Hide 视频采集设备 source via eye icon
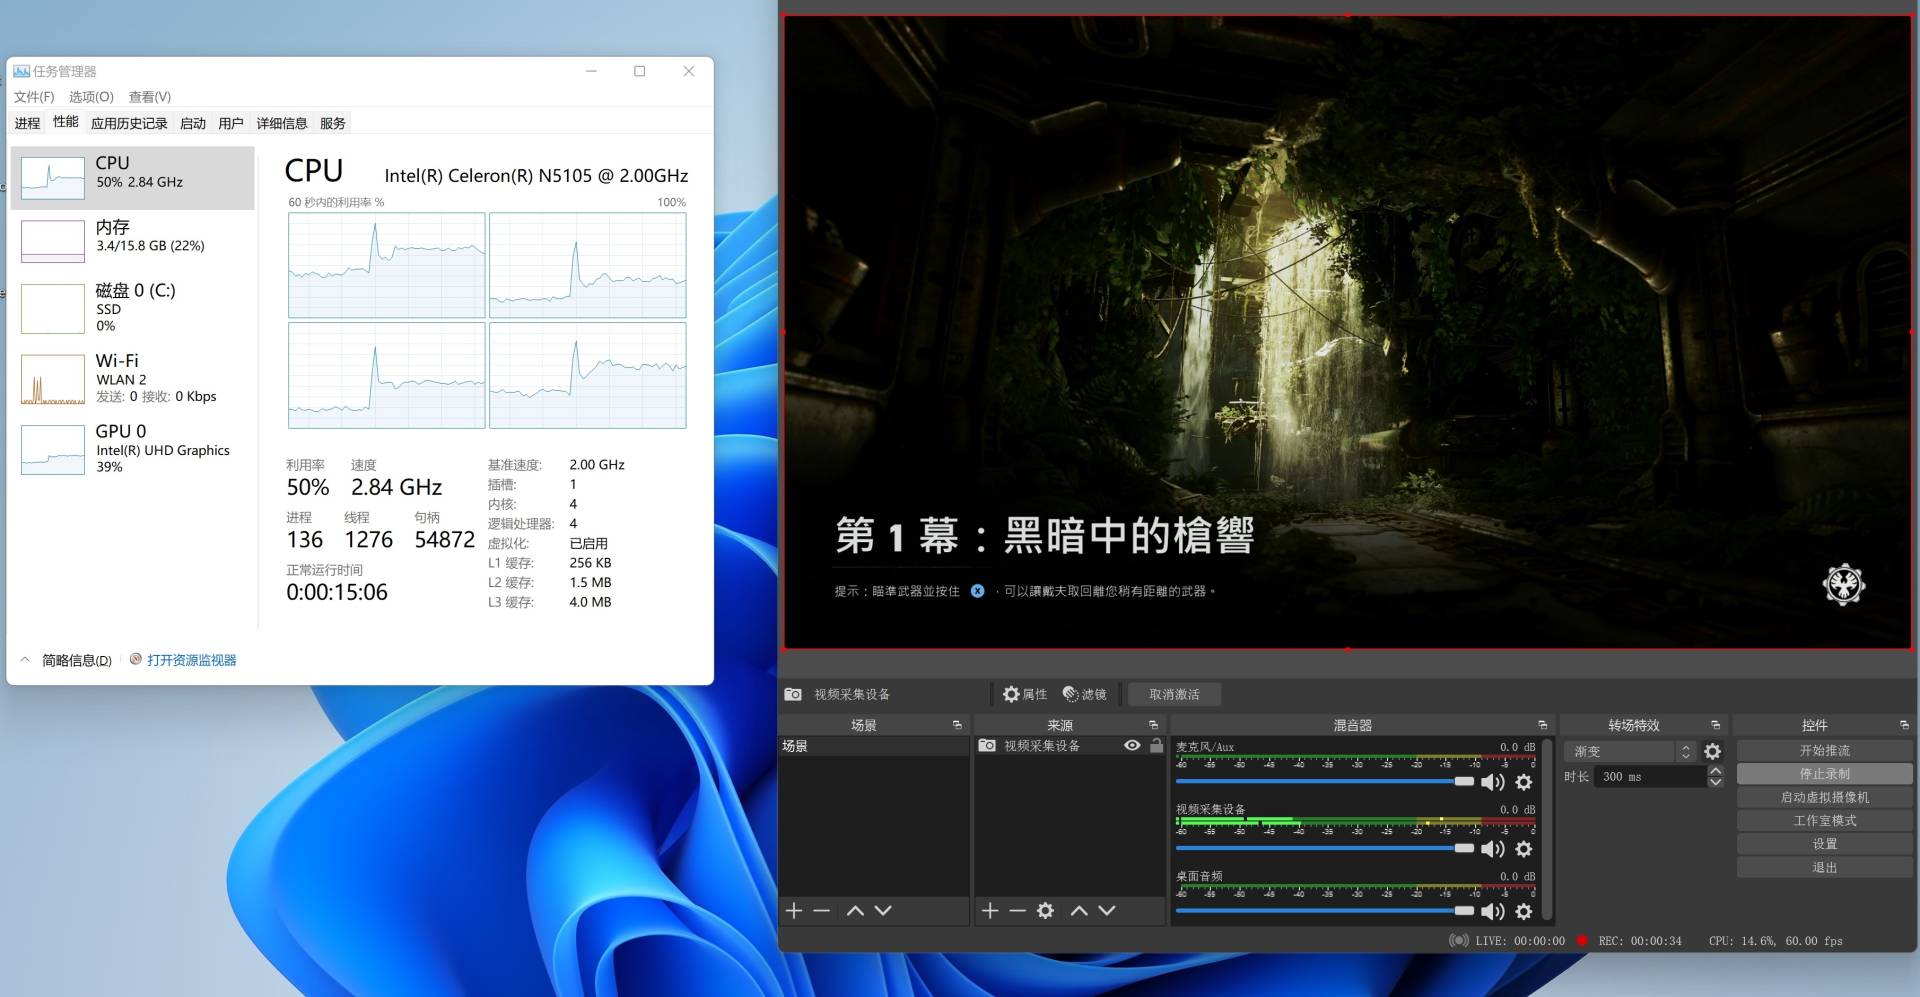 tap(1132, 746)
